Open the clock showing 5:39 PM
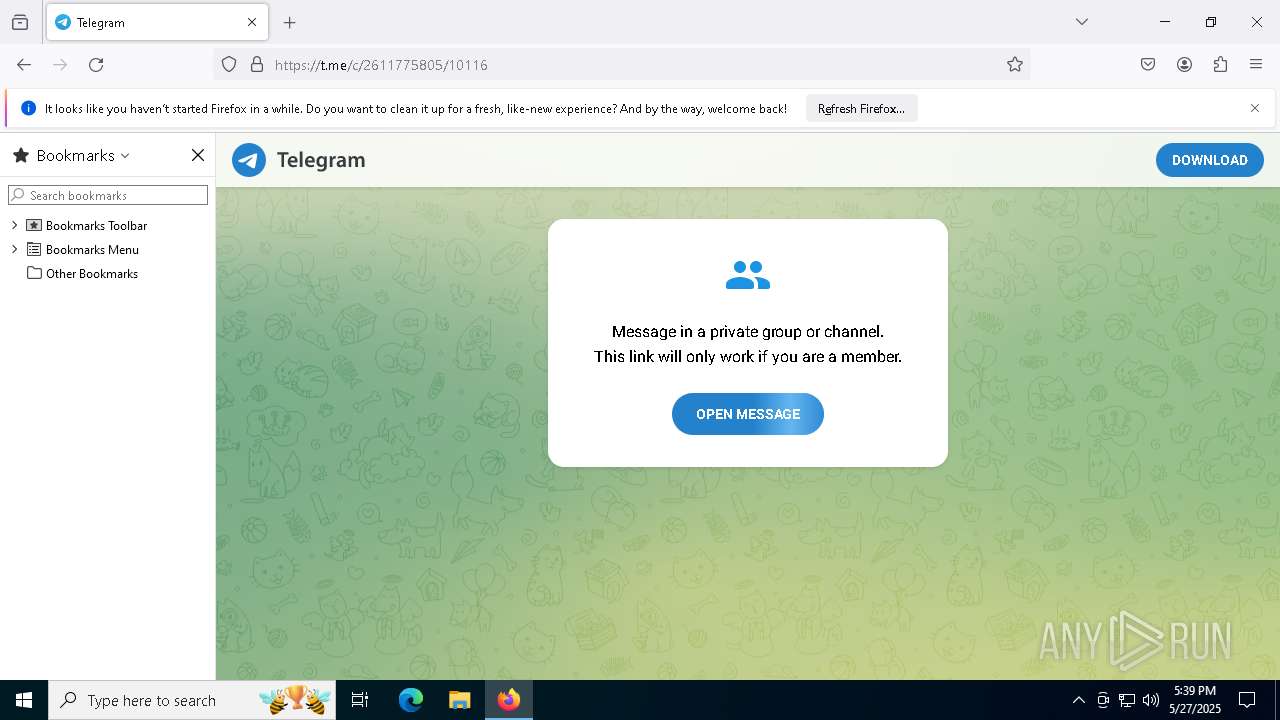This screenshot has height=720, width=1280. click(x=1195, y=700)
